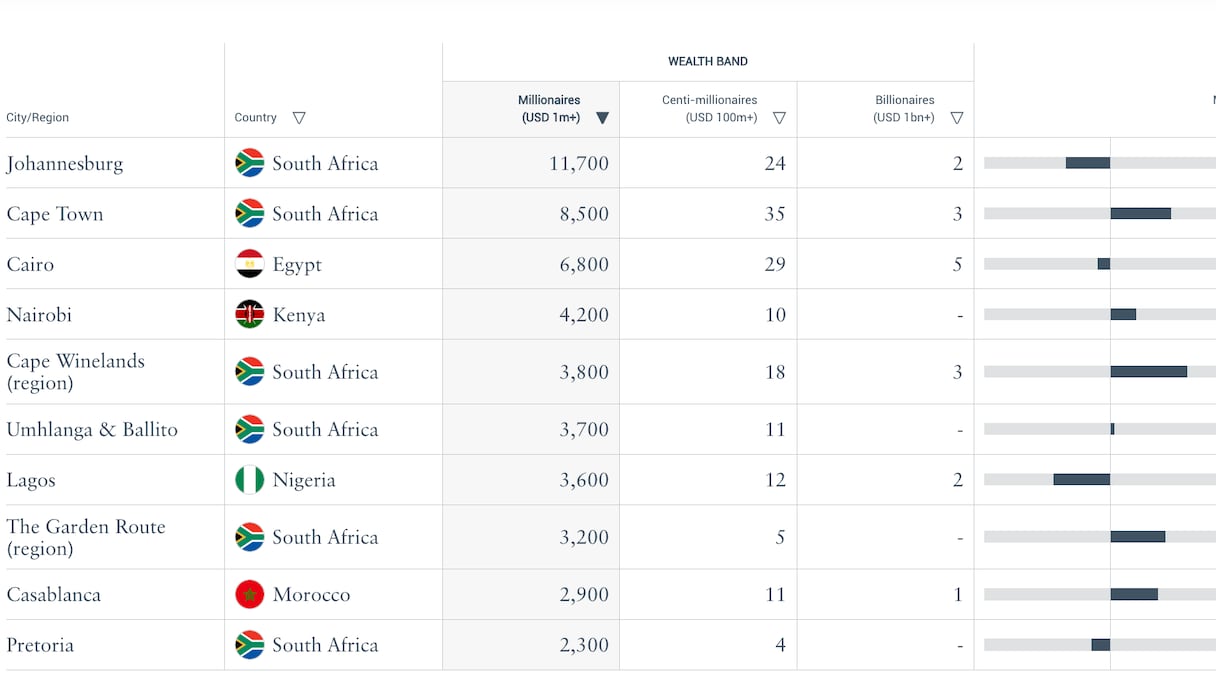This screenshot has height=684, width=1216.
Task: Sort by Centi-millionaires column arrow
Action: coord(779,118)
